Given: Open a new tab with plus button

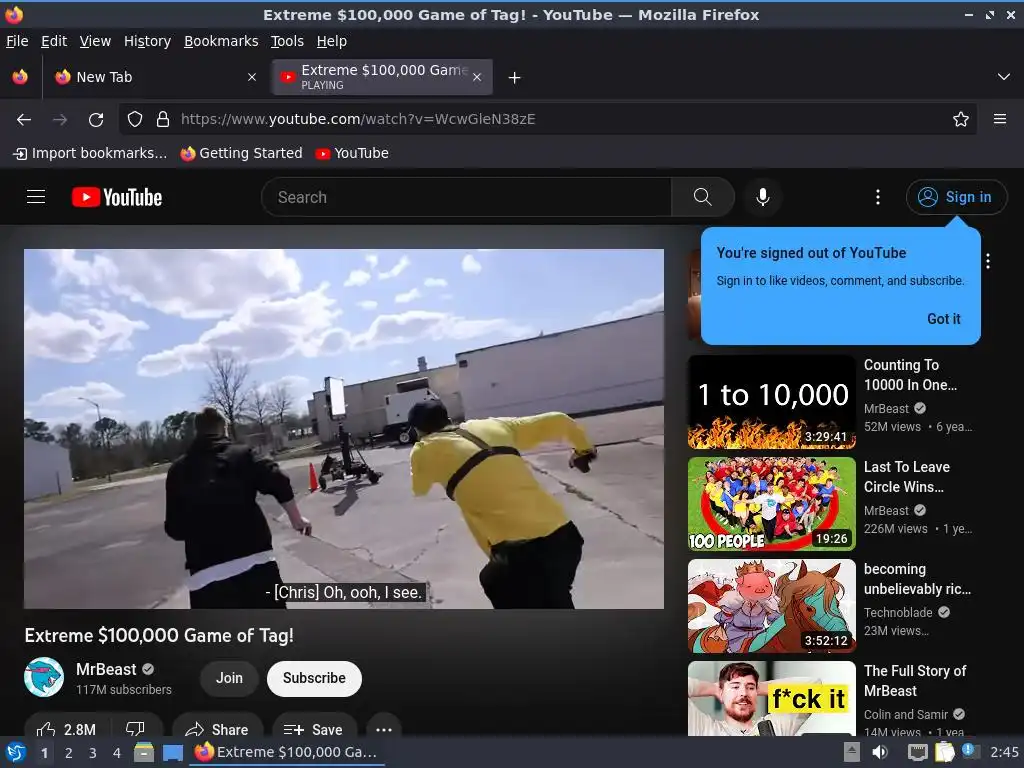Looking at the screenshot, I should [514, 78].
